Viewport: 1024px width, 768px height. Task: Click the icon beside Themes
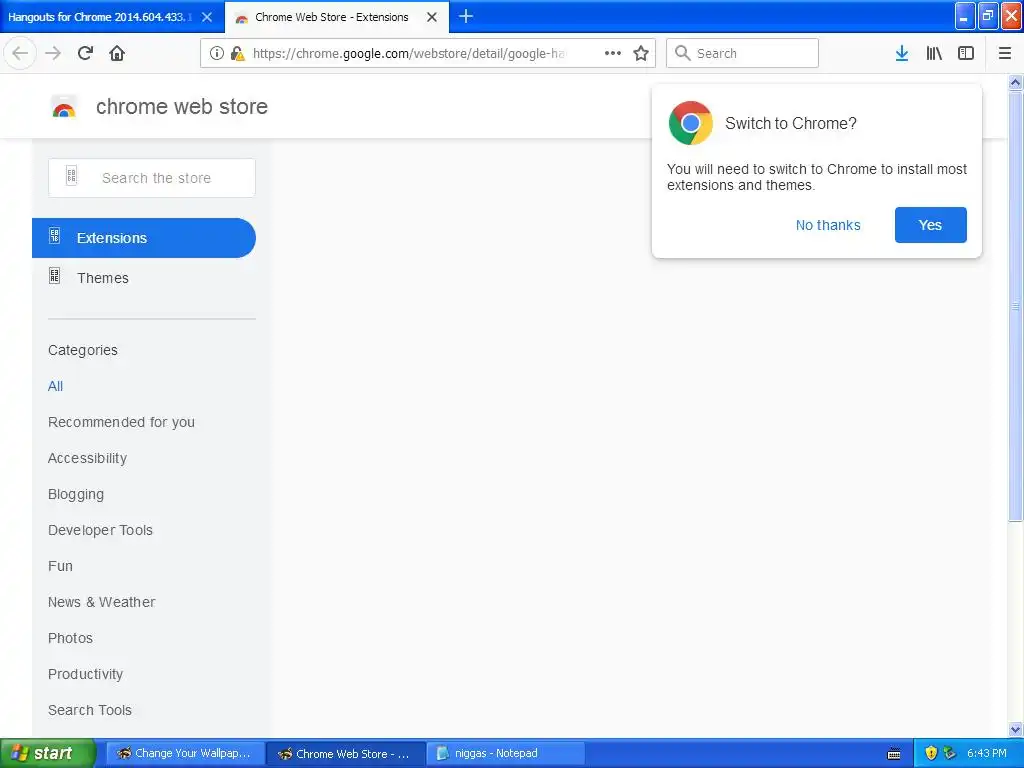pyautogui.click(x=55, y=276)
